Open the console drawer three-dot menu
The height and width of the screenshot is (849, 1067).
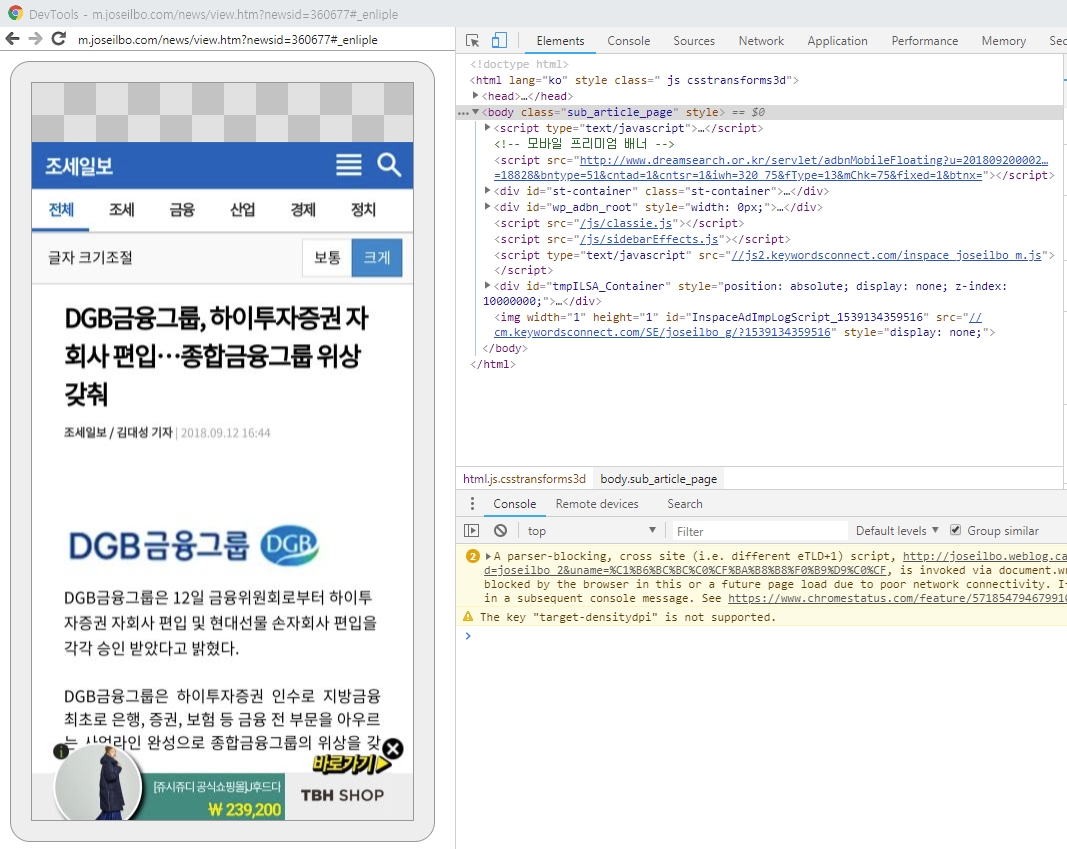coord(472,503)
